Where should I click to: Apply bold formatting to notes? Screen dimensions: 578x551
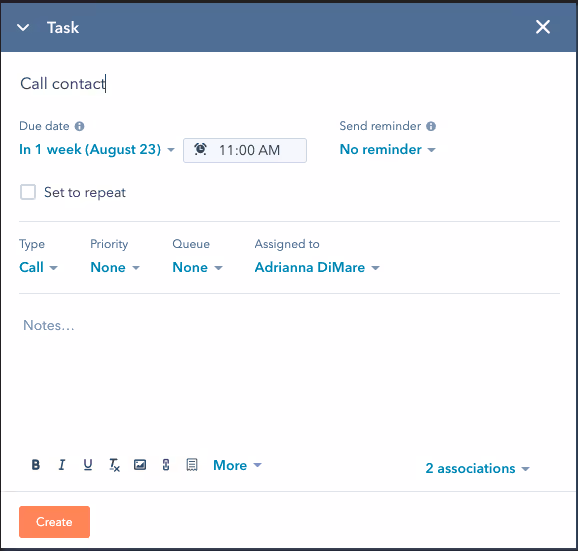[36, 465]
